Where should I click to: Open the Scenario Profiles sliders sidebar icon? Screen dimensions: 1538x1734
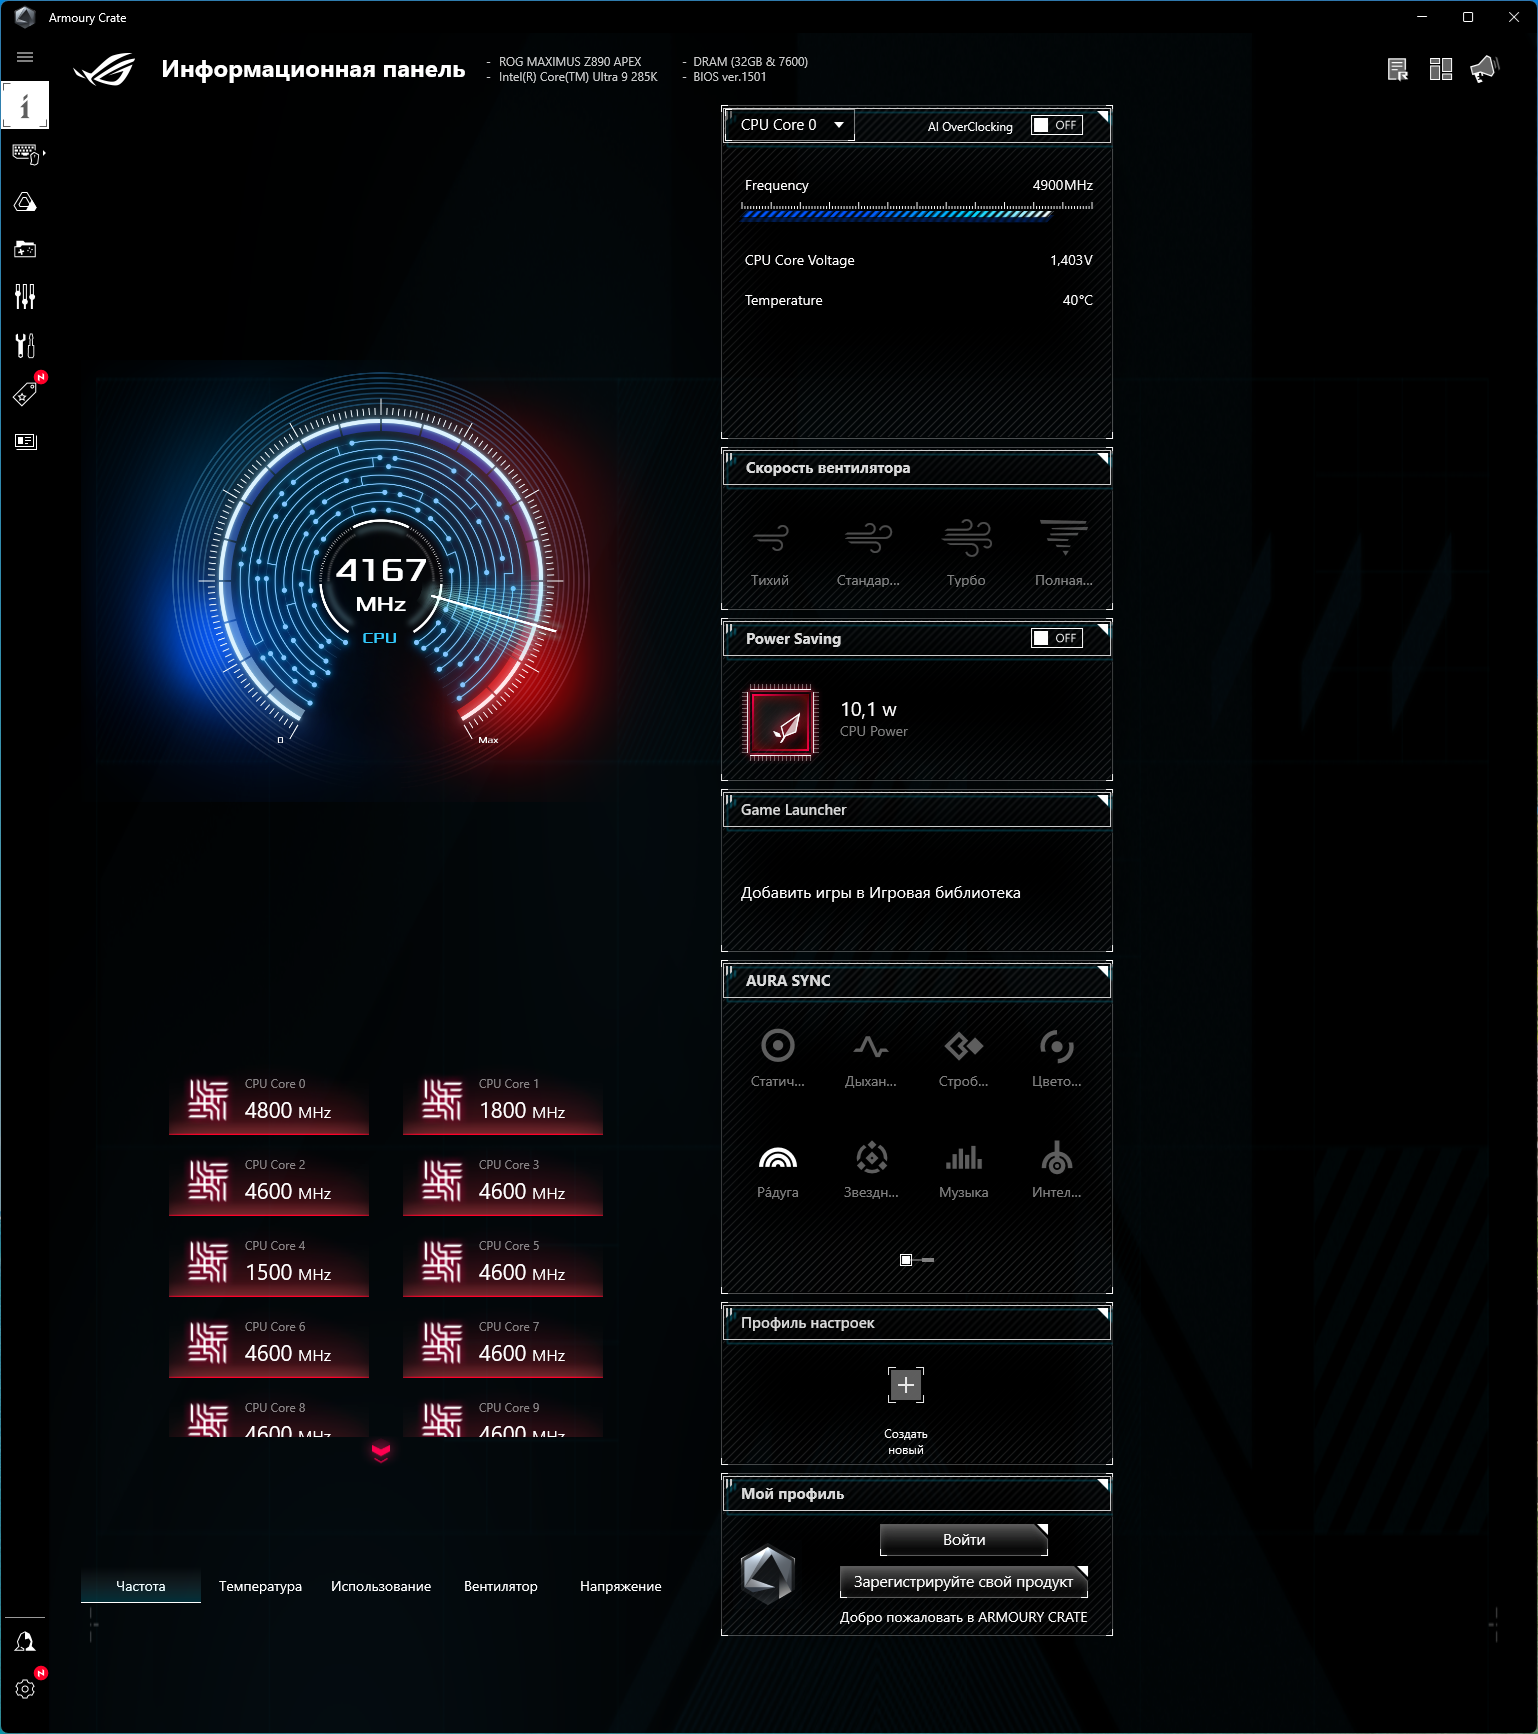[x=25, y=297]
